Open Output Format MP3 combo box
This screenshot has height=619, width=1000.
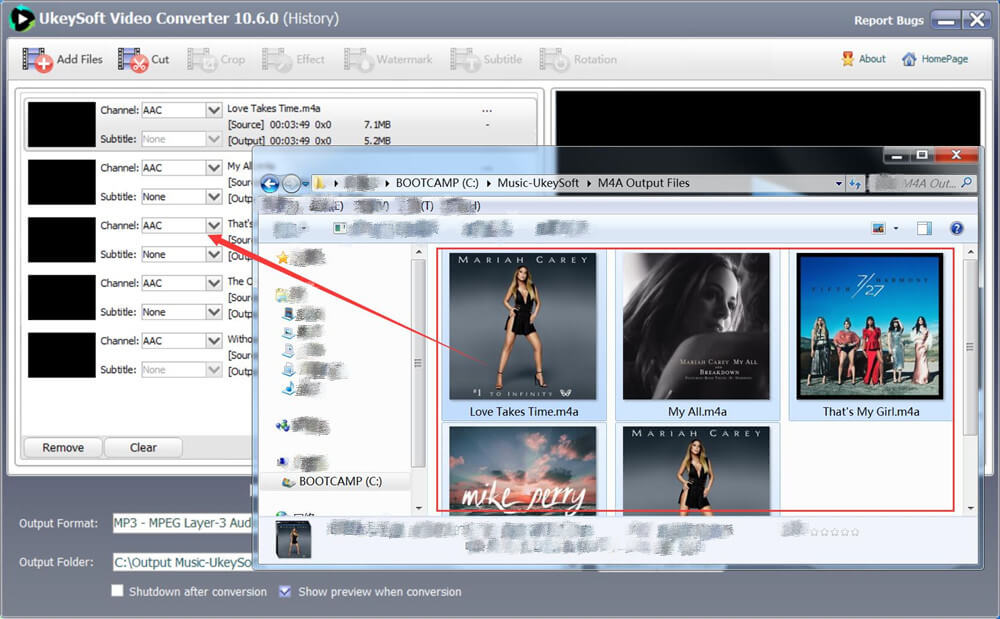(x=180, y=523)
